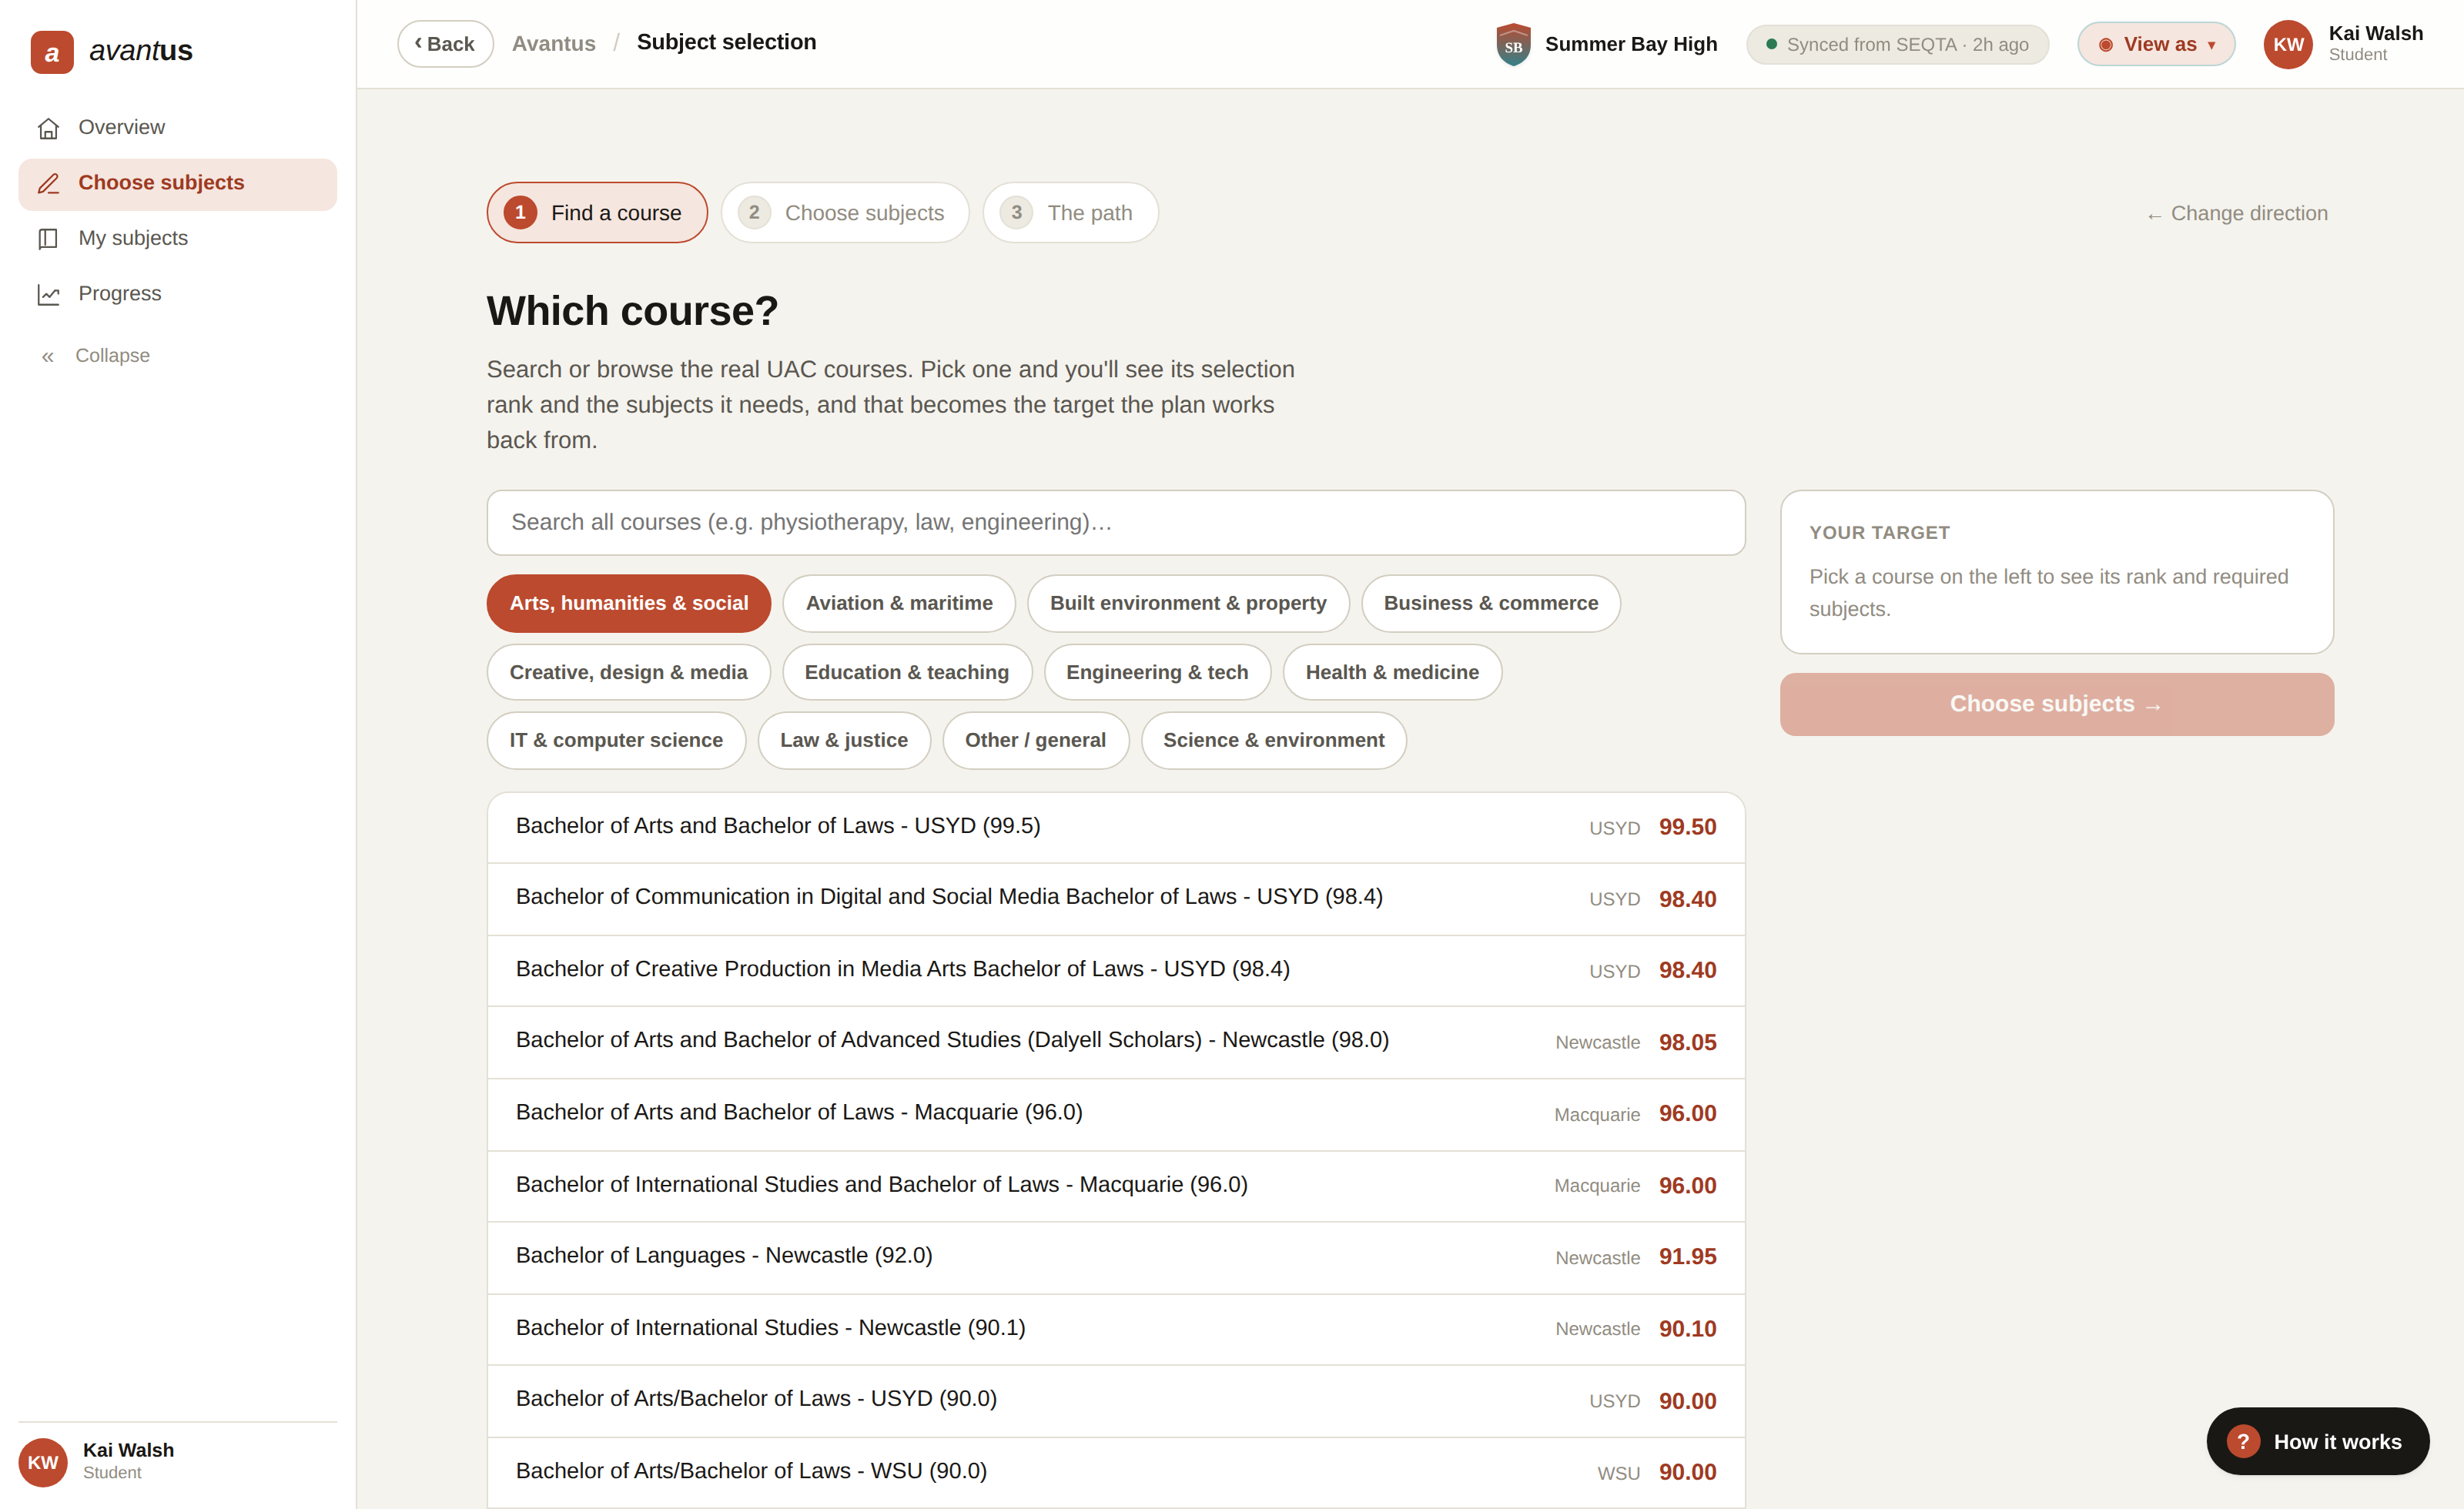
Task: Pick Bachelor of Languages - Newcastle (92.0)
Action: pyautogui.click(x=1115, y=1257)
